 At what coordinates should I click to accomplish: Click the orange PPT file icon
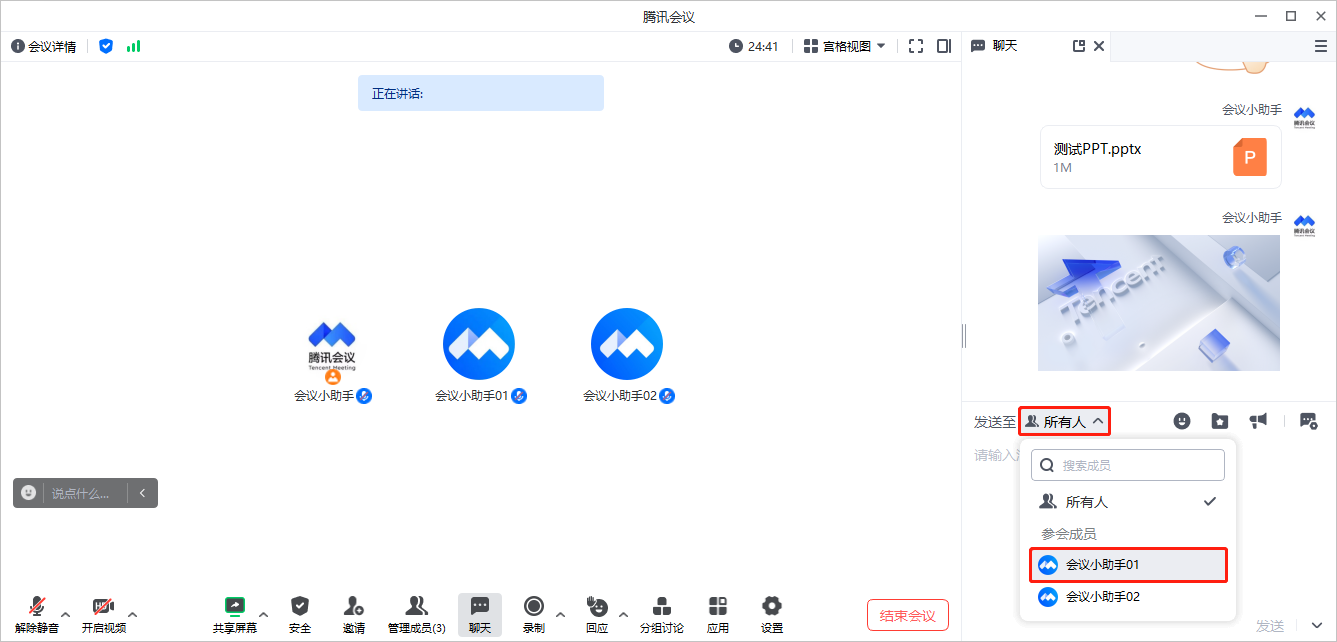click(1250, 157)
